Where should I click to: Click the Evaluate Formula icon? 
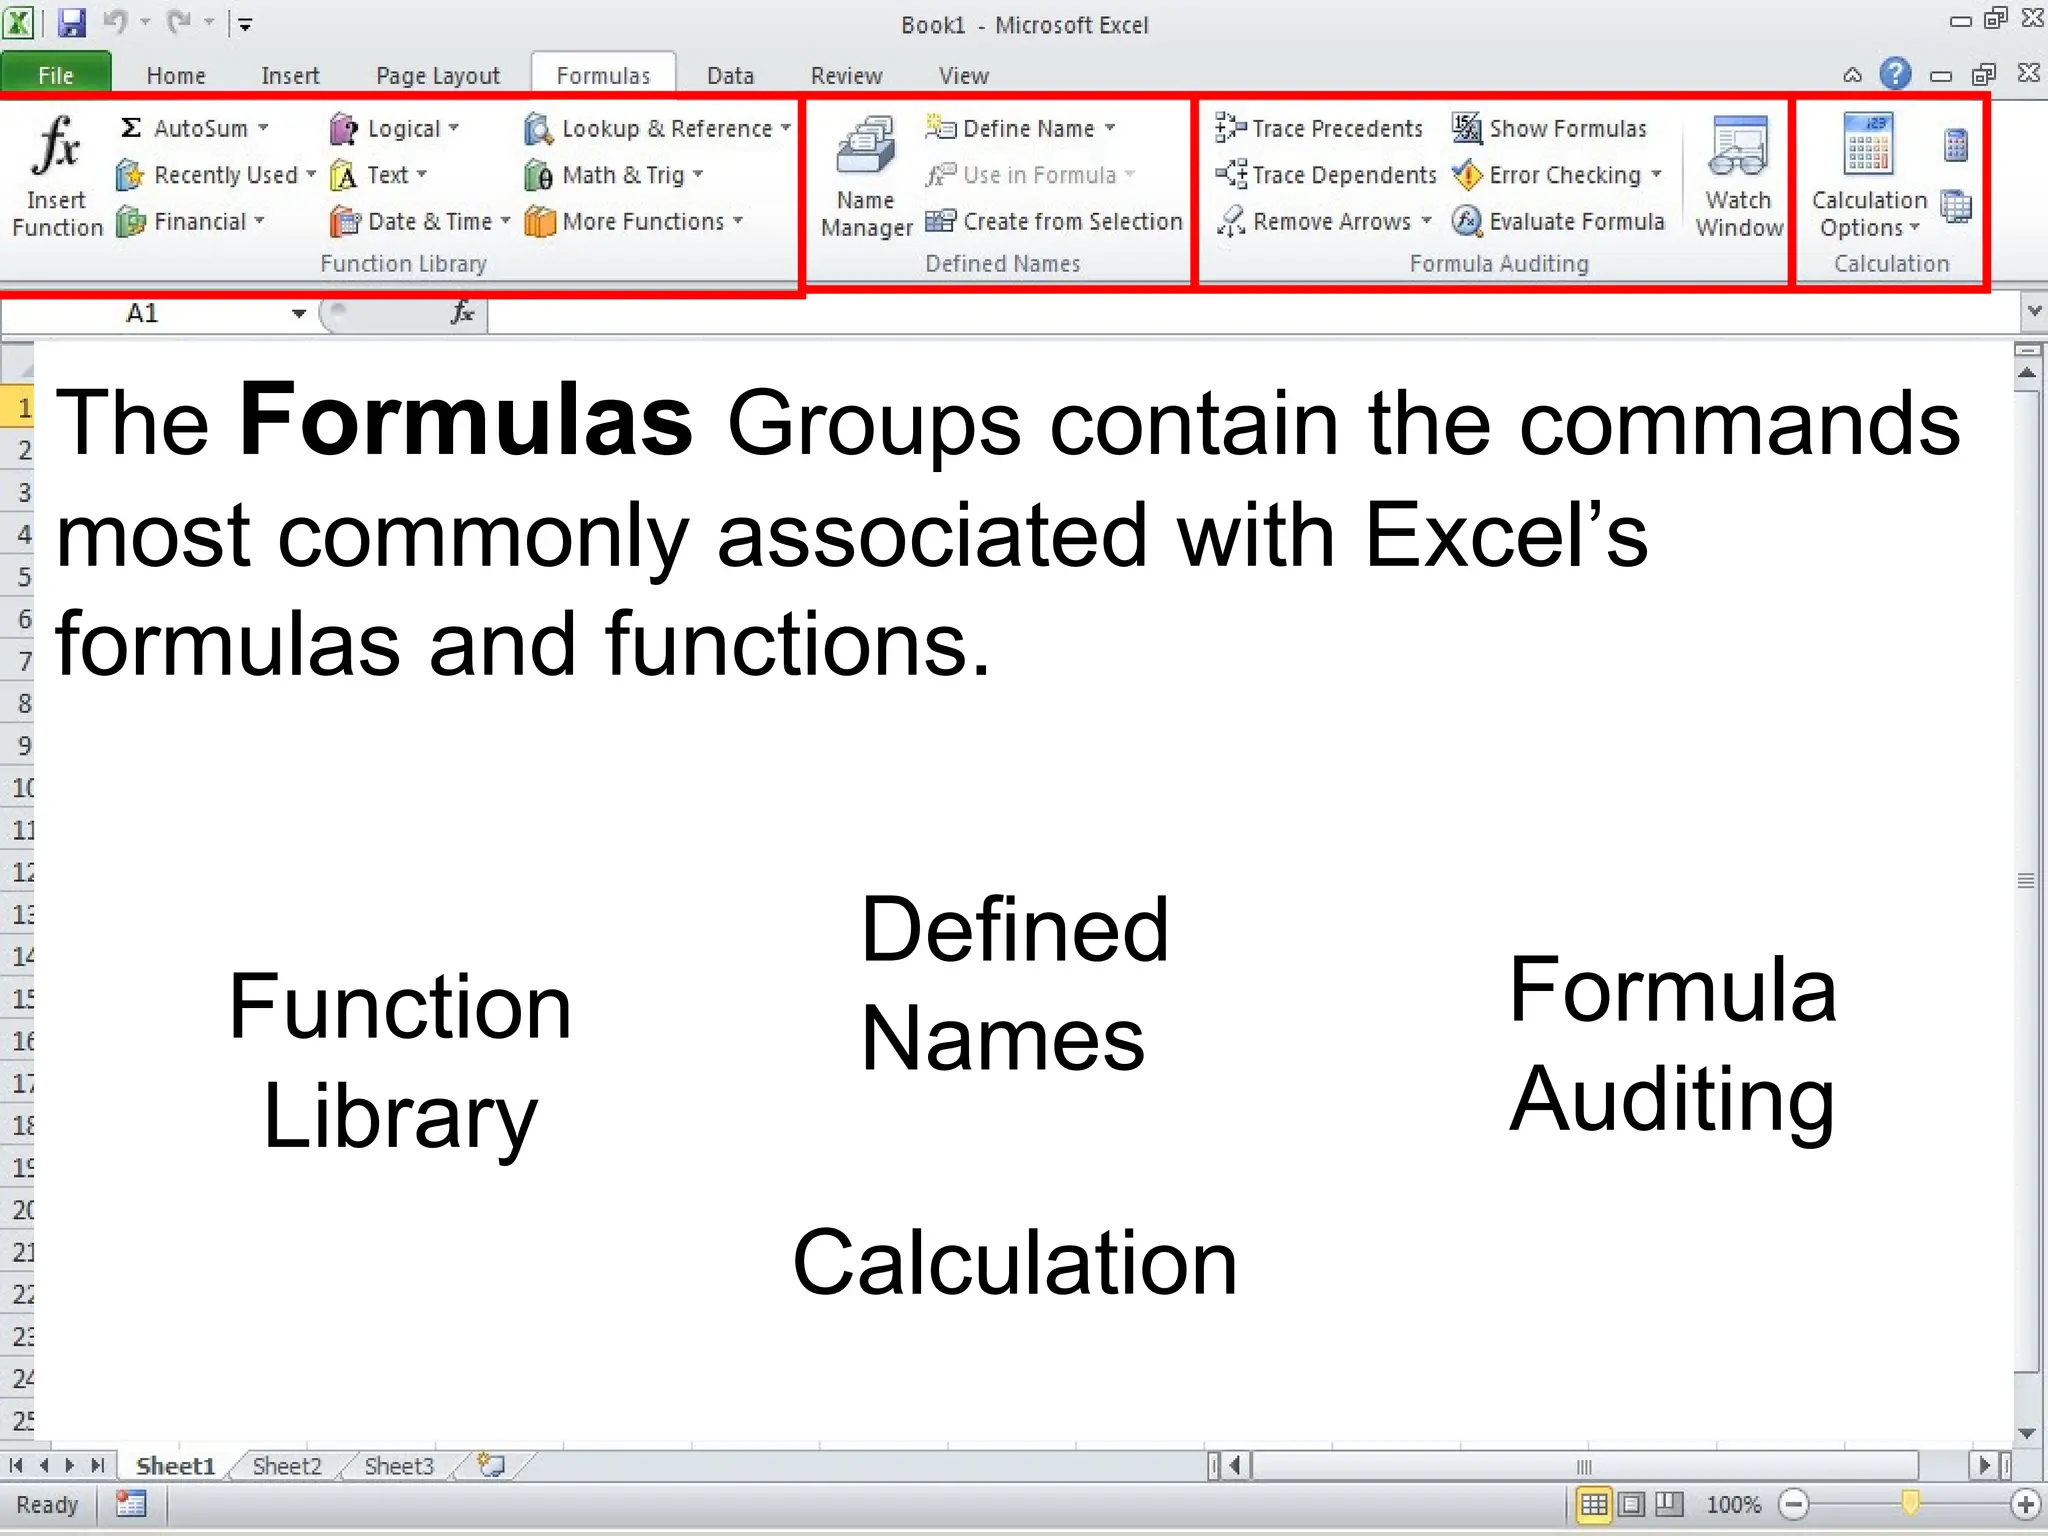(x=1466, y=221)
